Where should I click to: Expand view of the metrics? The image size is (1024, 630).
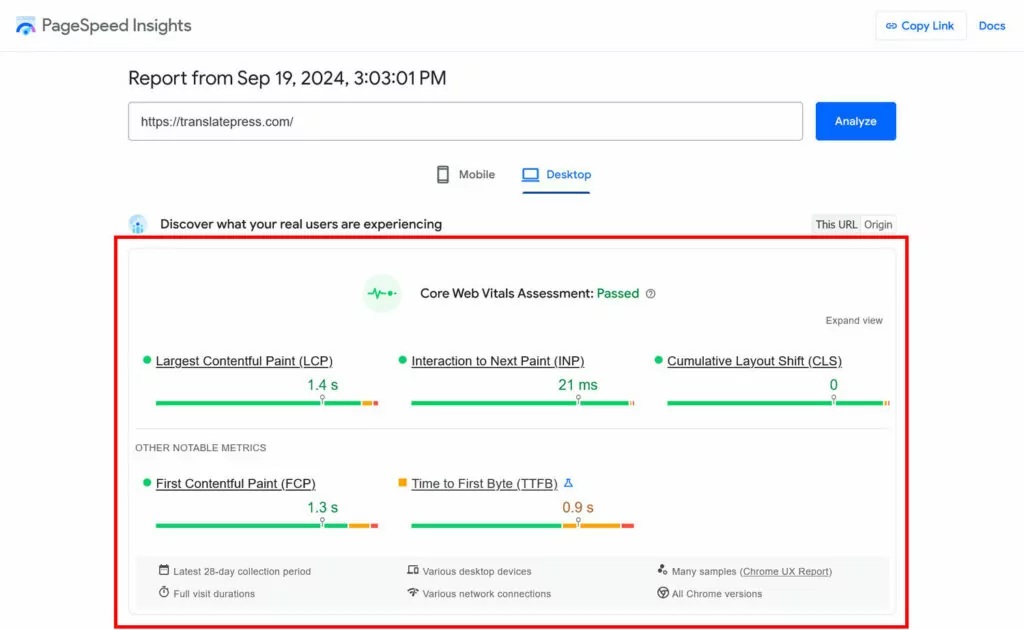[854, 321]
